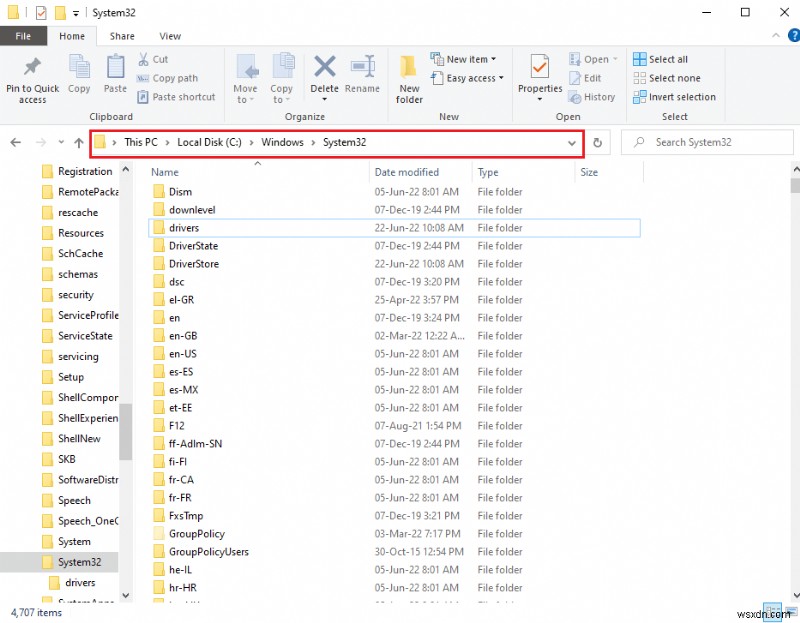Click the Windows breadcrumb segment

[x=282, y=142]
